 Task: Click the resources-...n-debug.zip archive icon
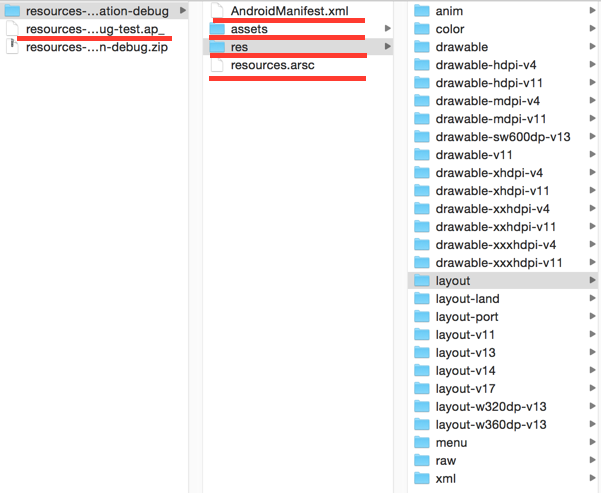pyautogui.click(x=12, y=47)
